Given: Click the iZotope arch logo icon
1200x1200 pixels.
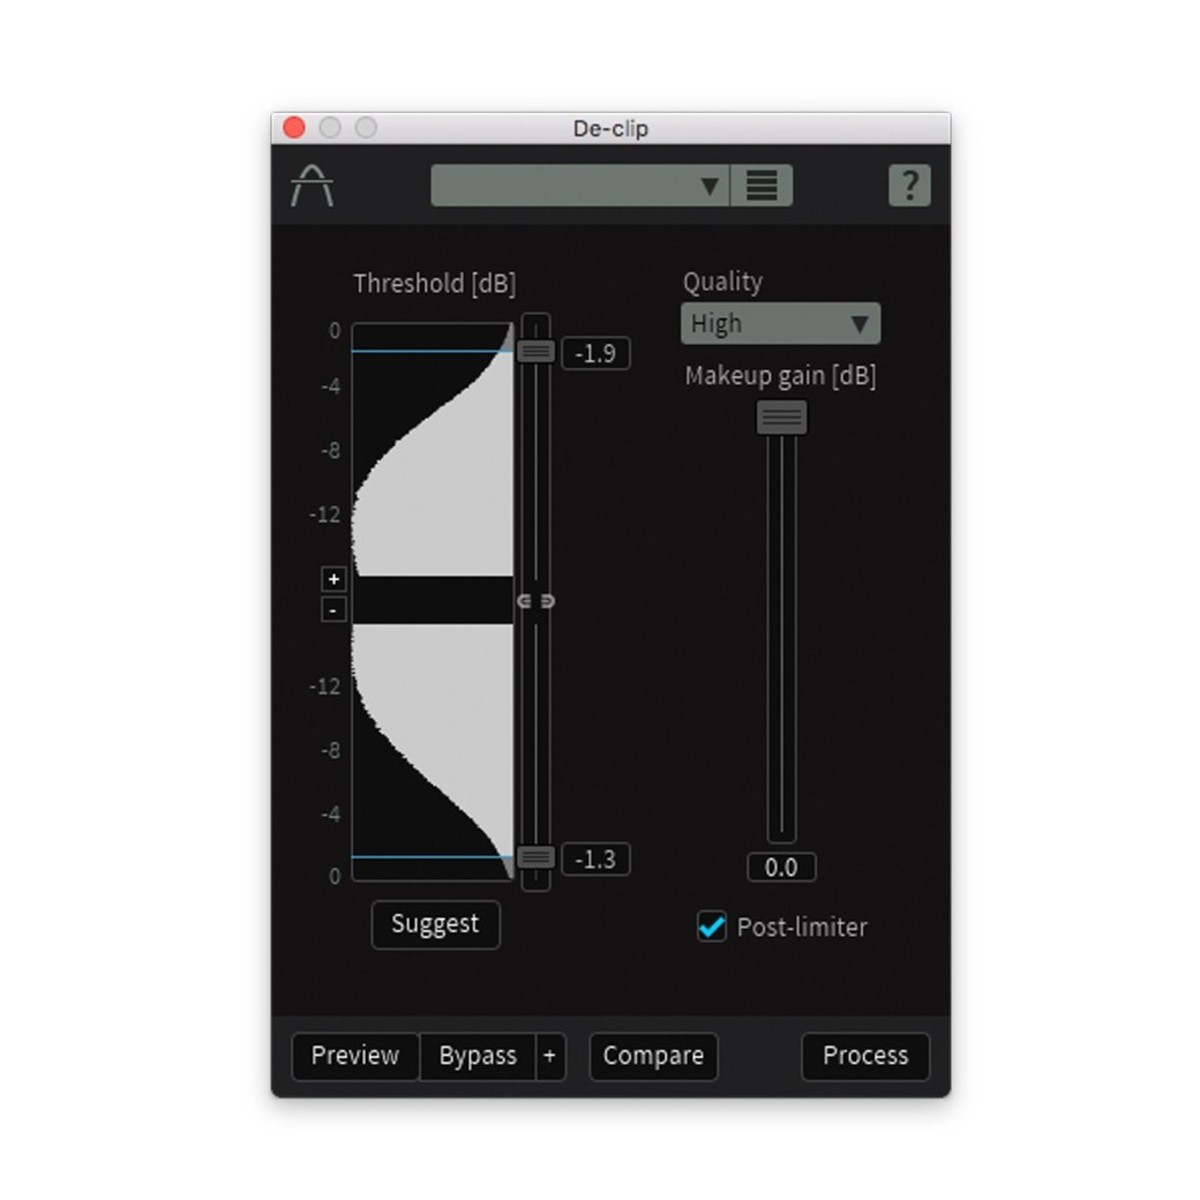Looking at the screenshot, I should click(312, 186).
